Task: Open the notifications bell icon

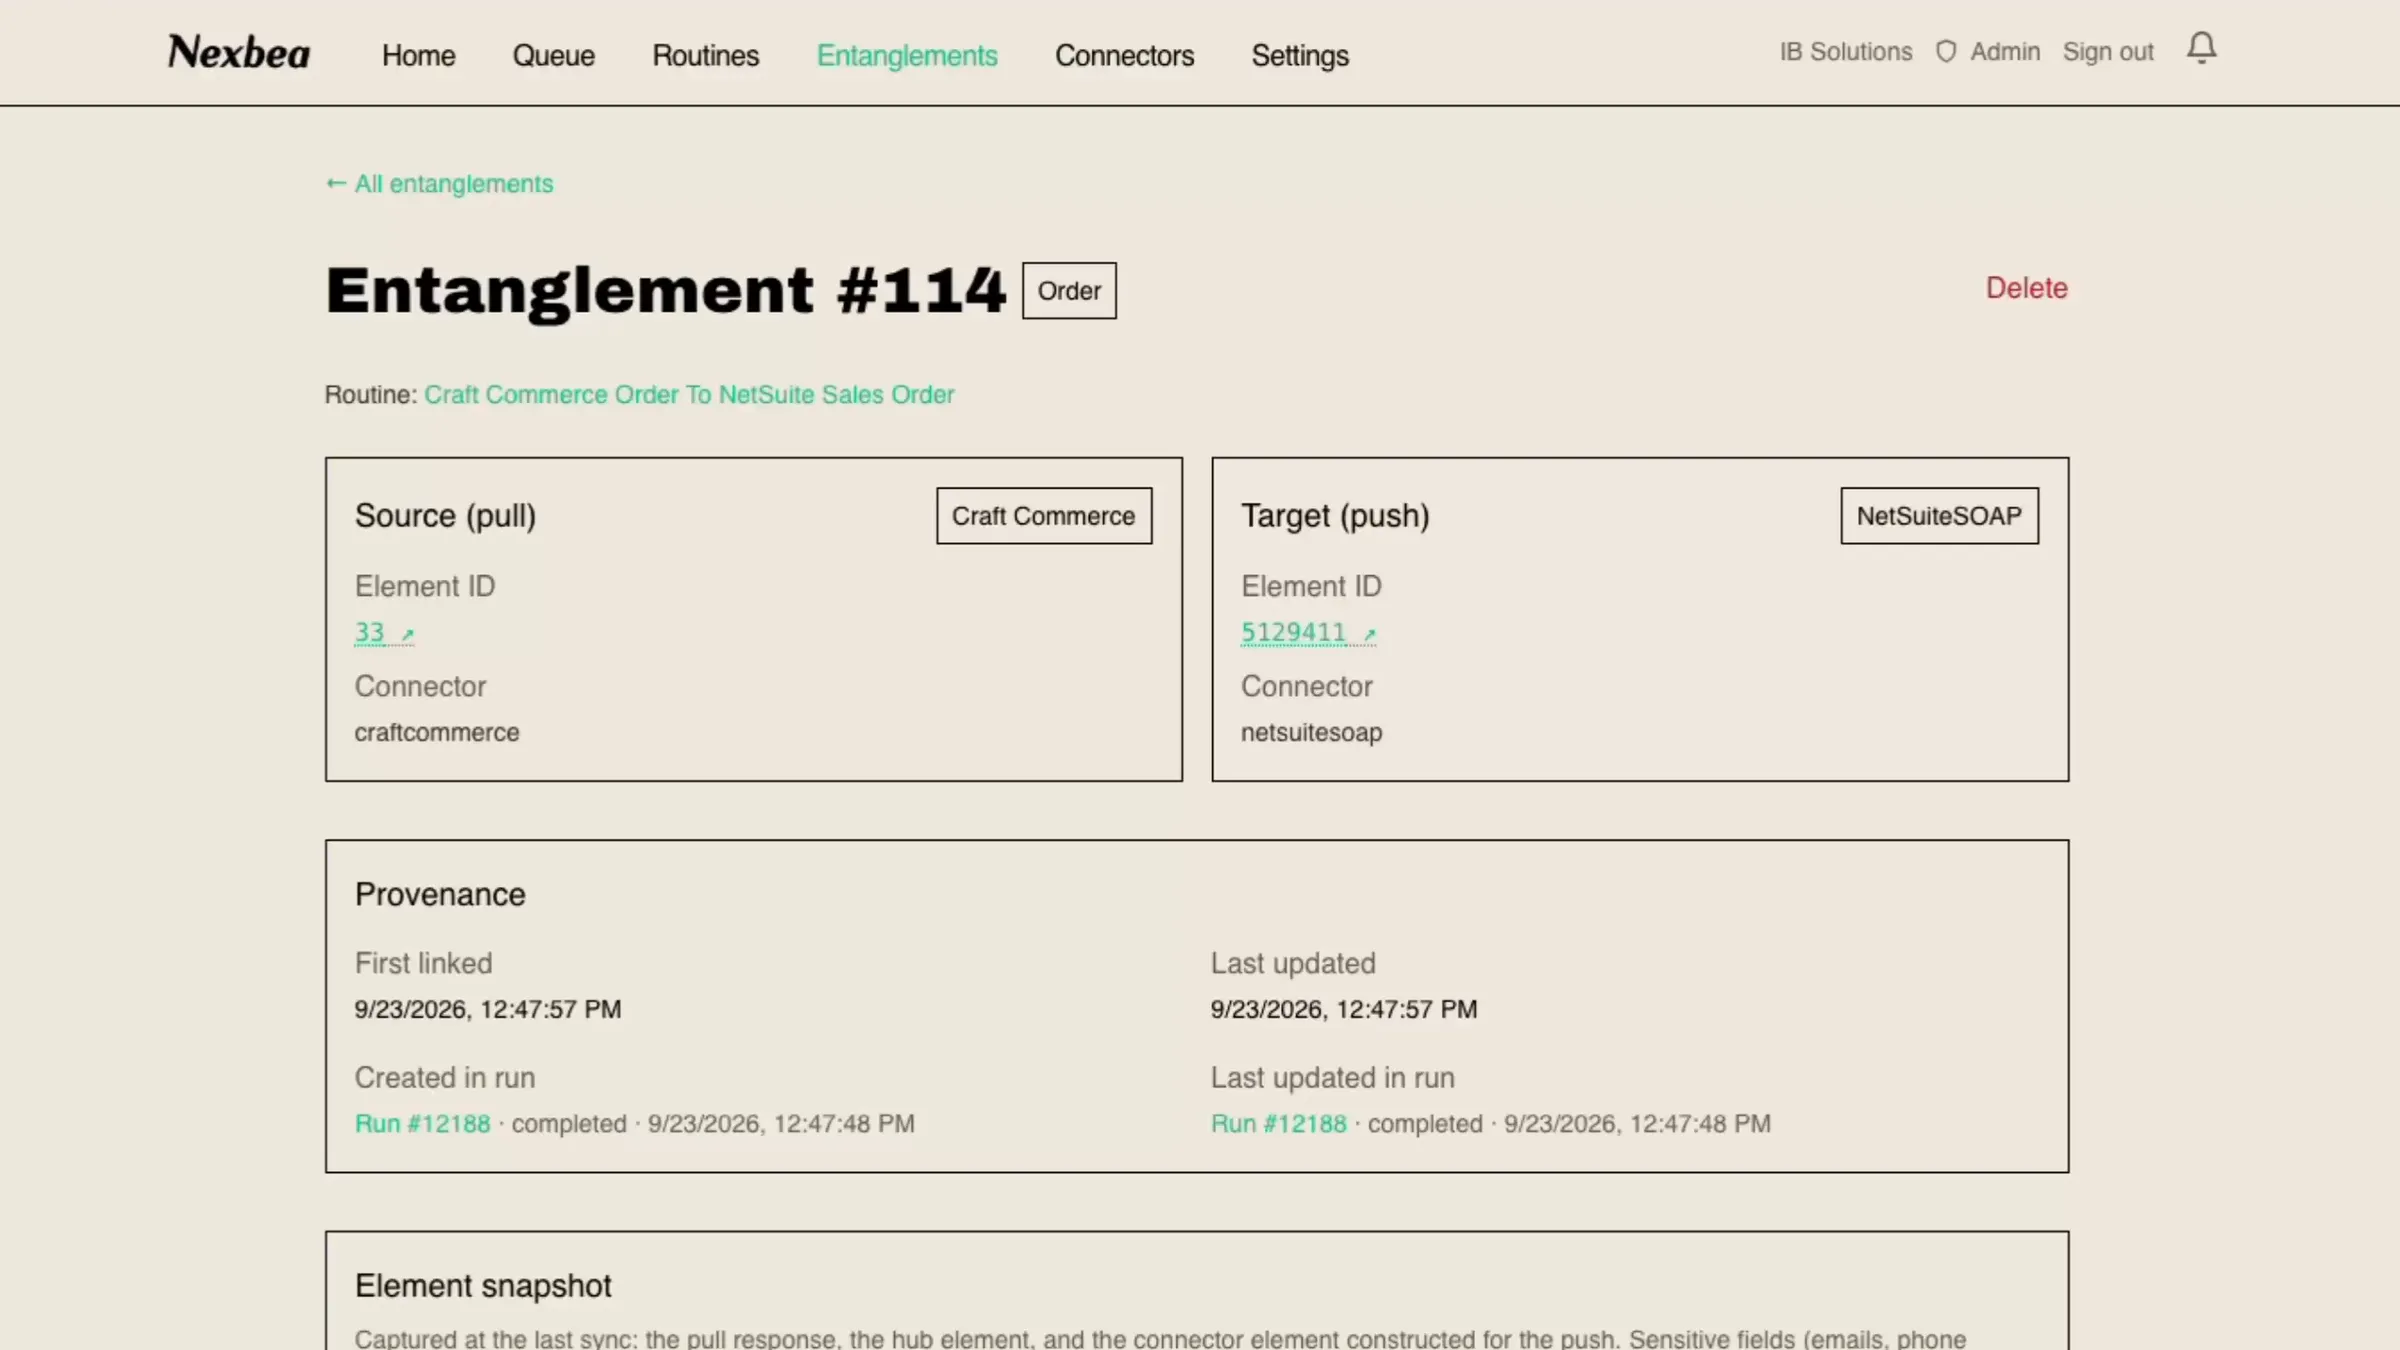Action: coord(2201,48)
